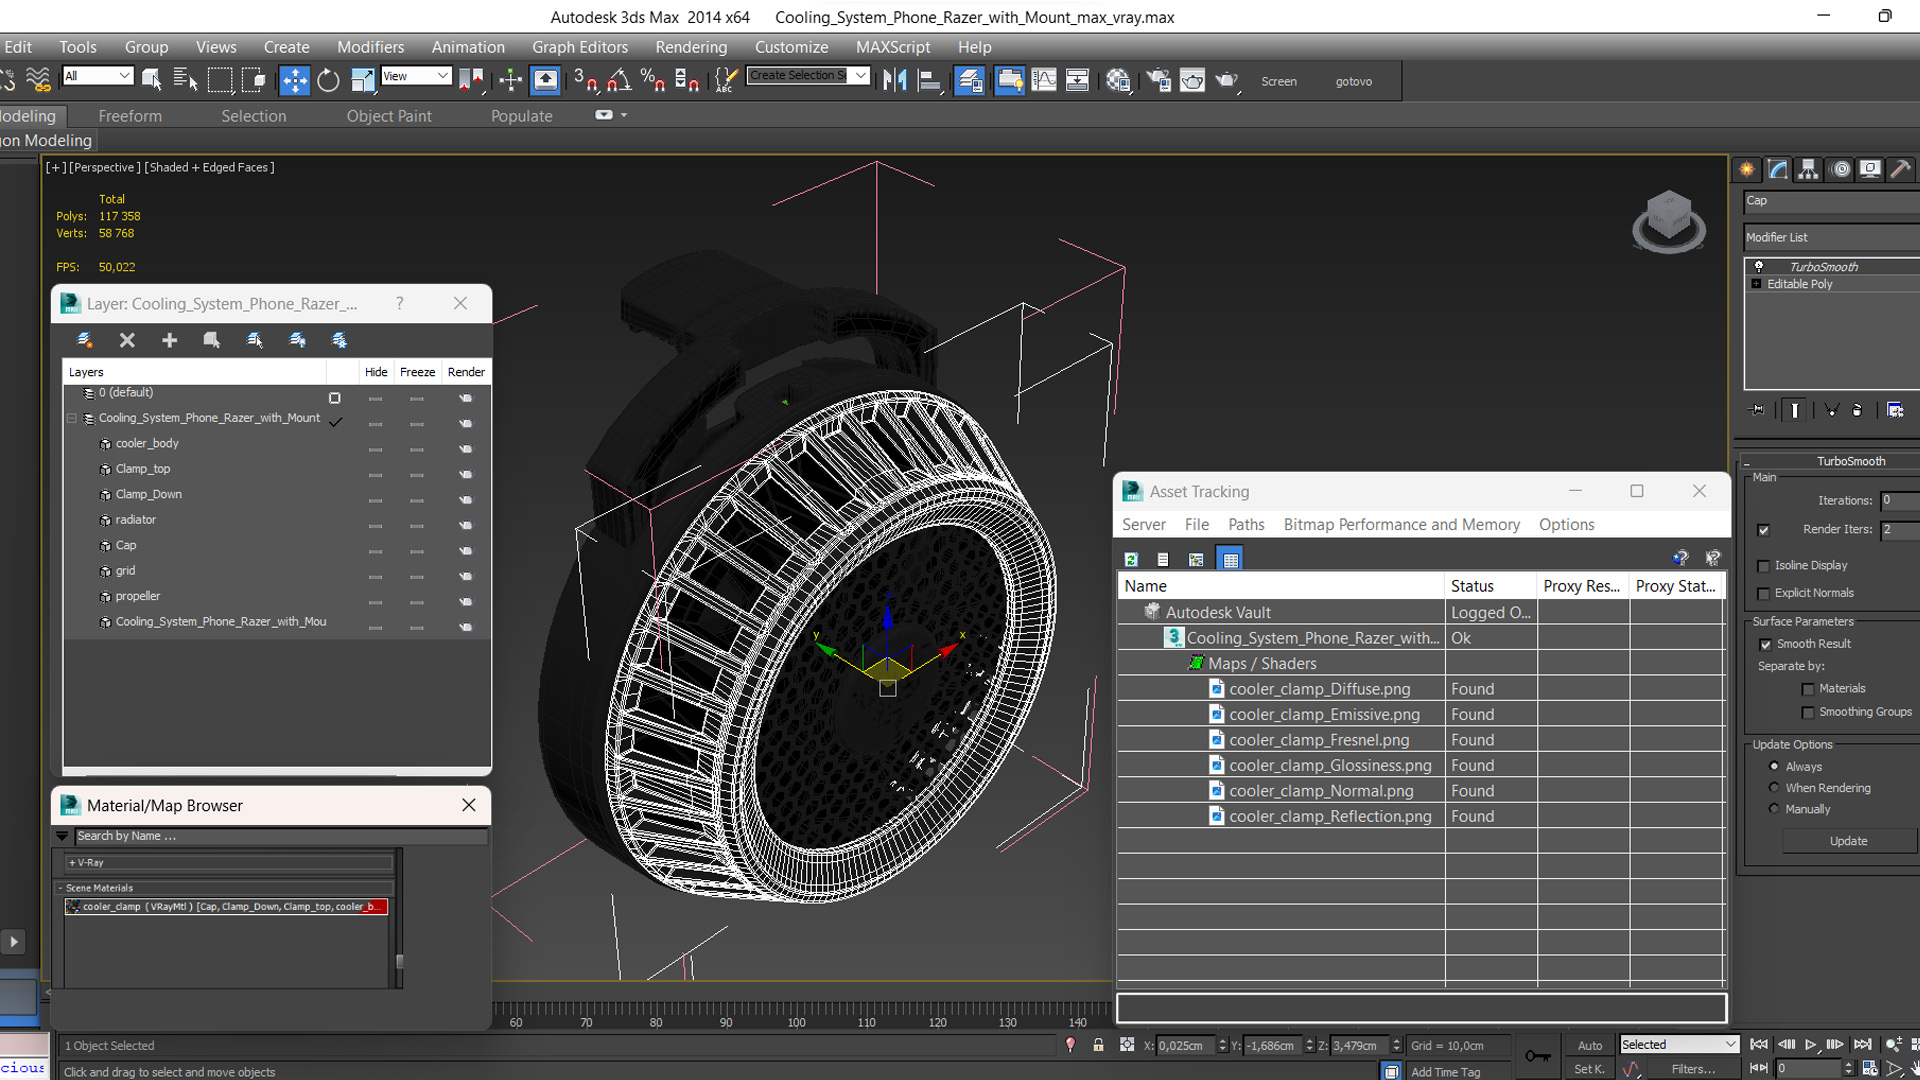Toggle the Smooth Result checkbox

click(1765, 645)
